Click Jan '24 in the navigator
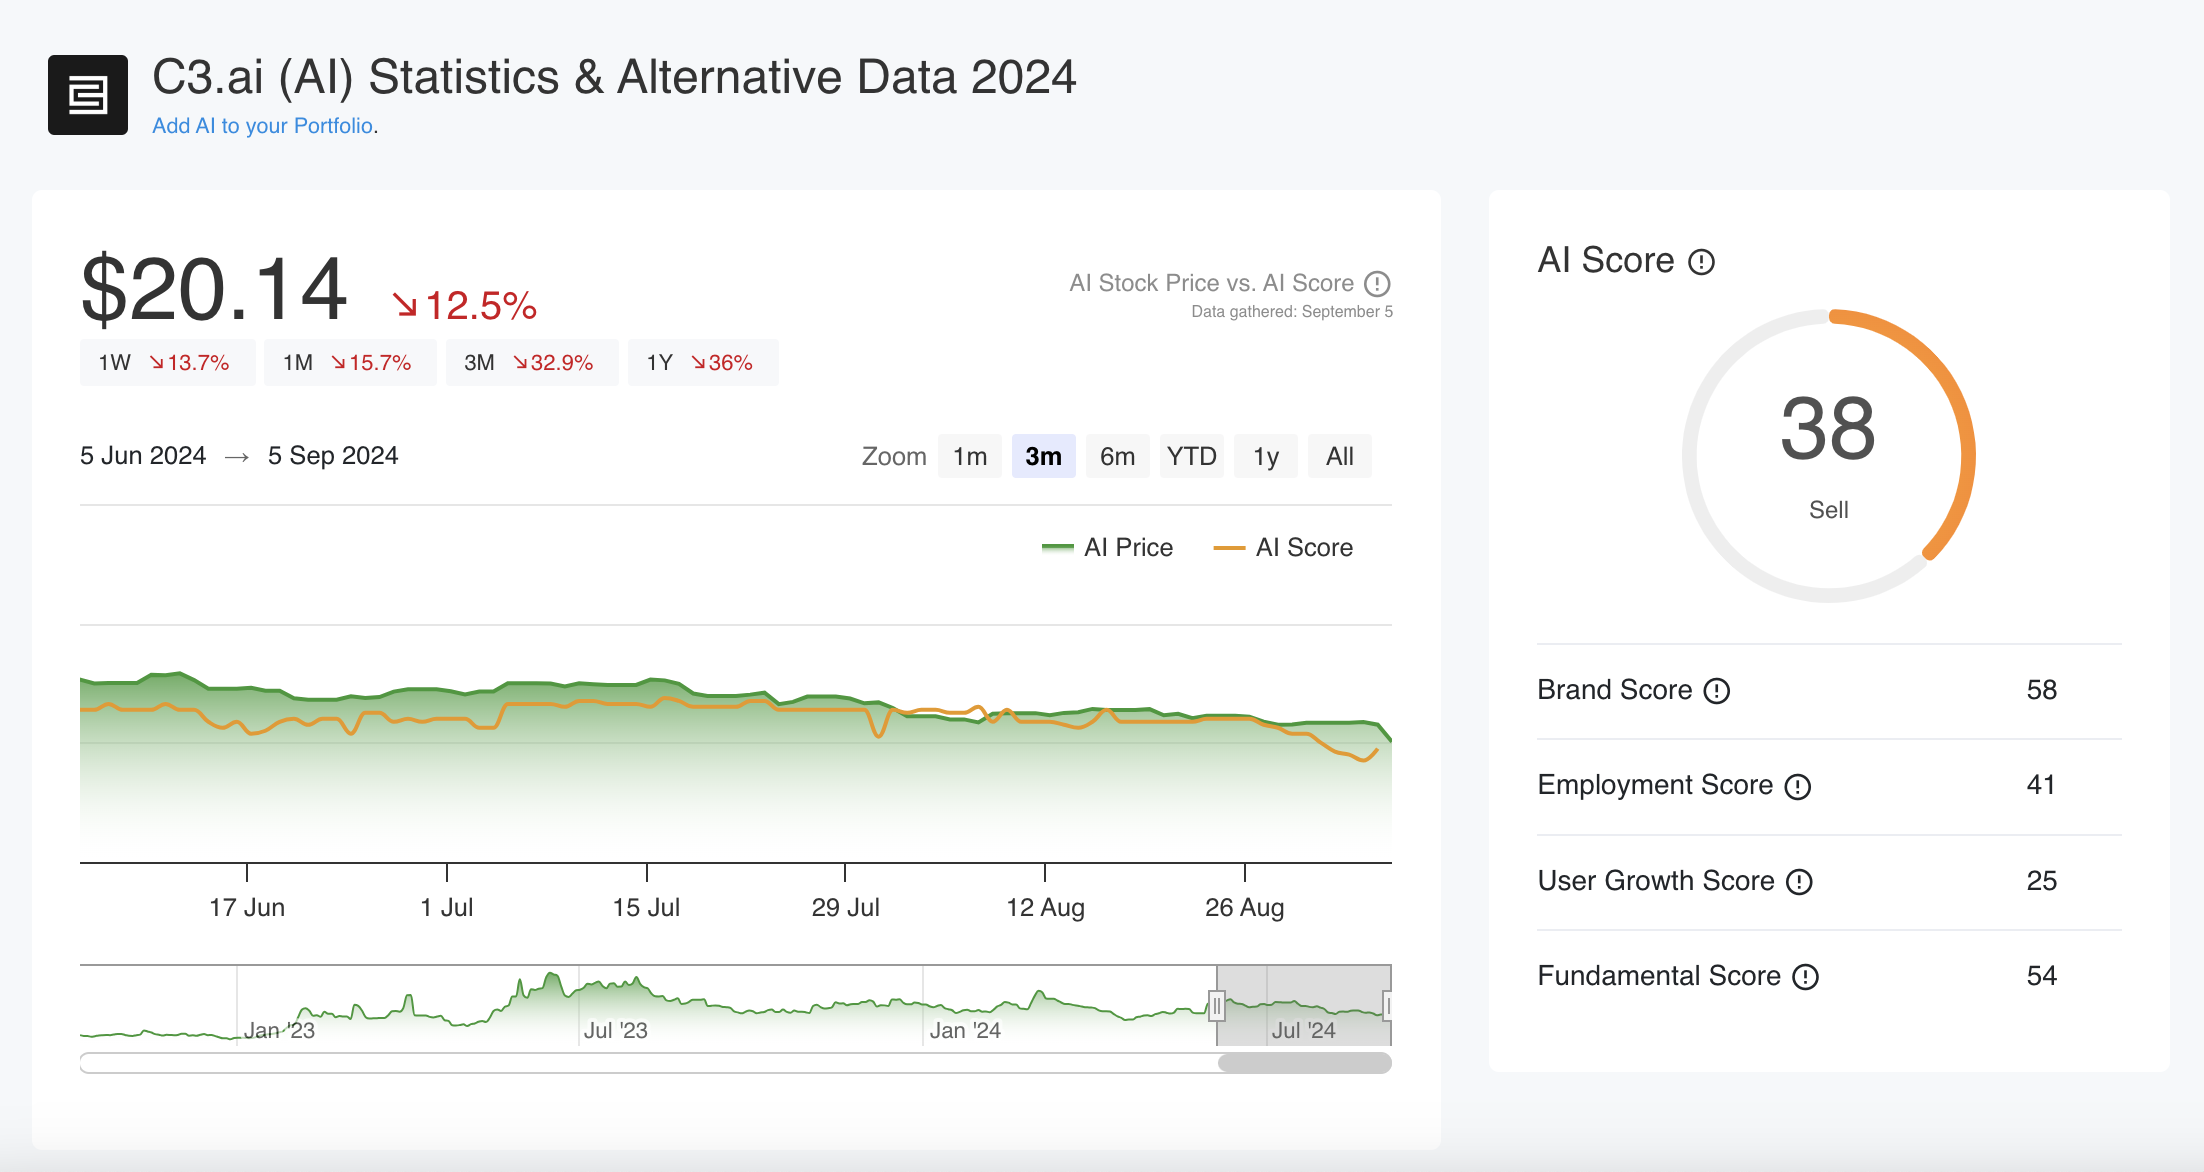Screen dimensions: 2204x1172 (x=965, y=1031)
